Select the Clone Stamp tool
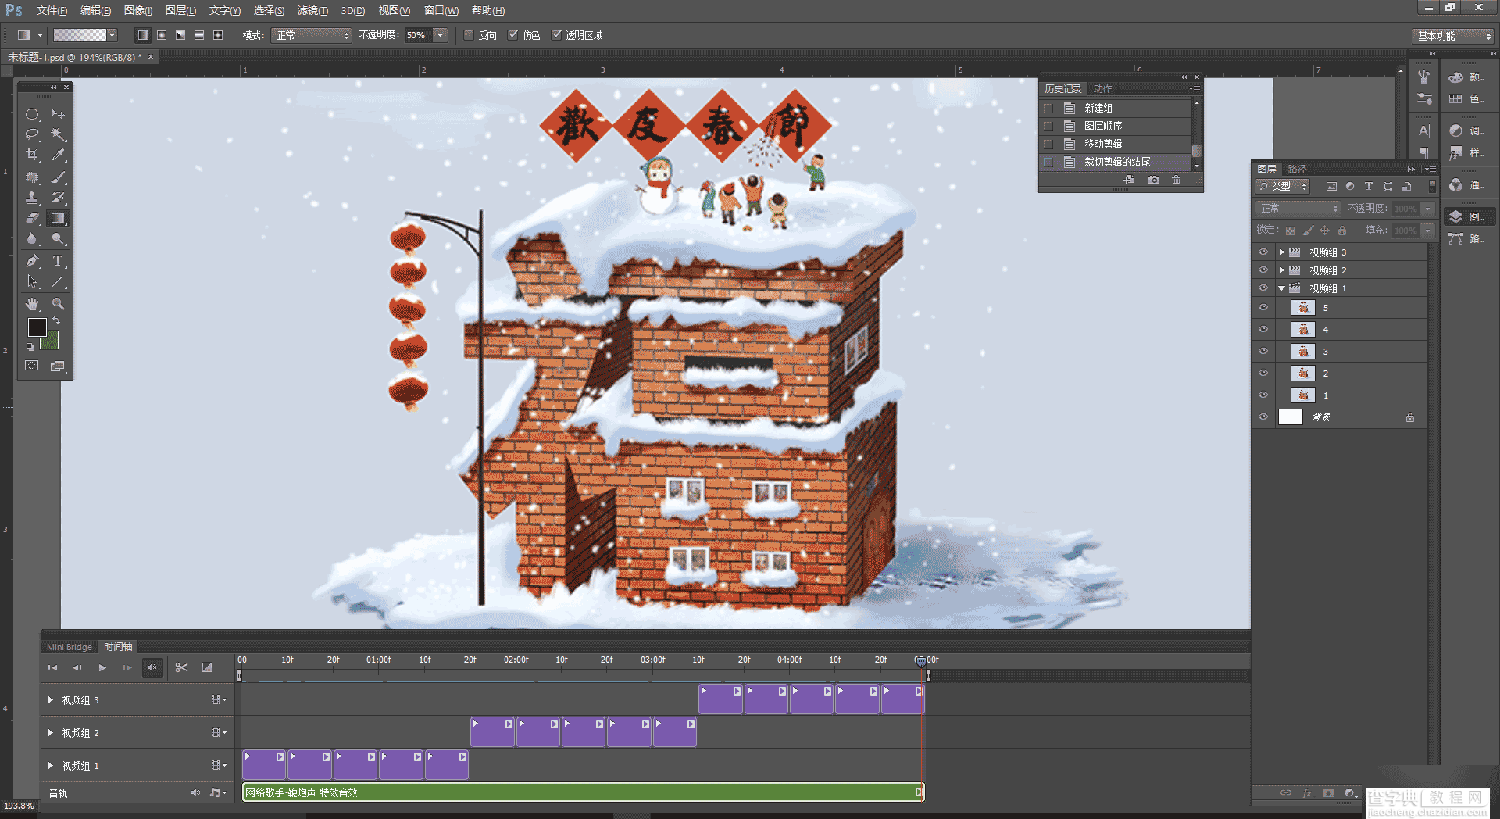 pyautogui.click(x=32, y=198)
